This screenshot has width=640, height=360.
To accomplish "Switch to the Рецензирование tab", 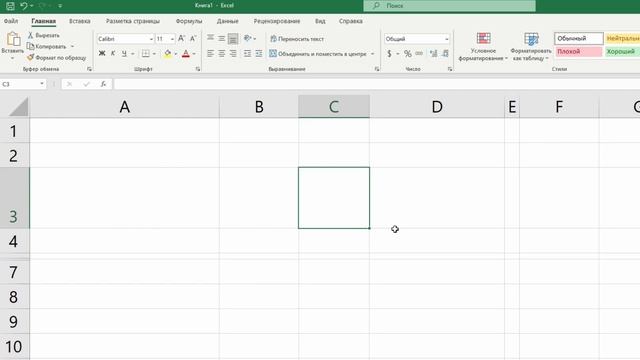I will click(x=277, y=21).
